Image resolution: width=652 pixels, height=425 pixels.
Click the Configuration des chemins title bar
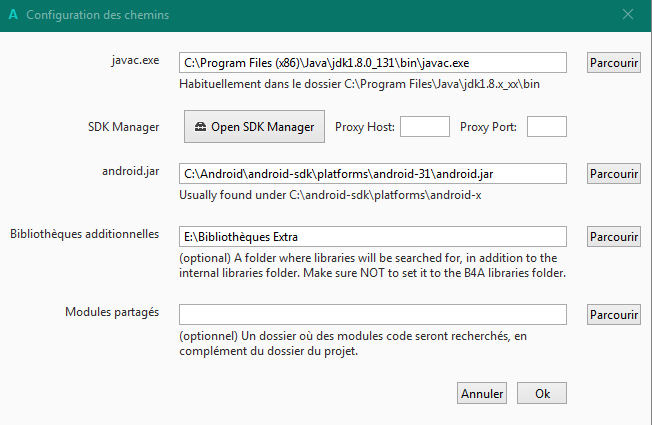pos(300,15)
